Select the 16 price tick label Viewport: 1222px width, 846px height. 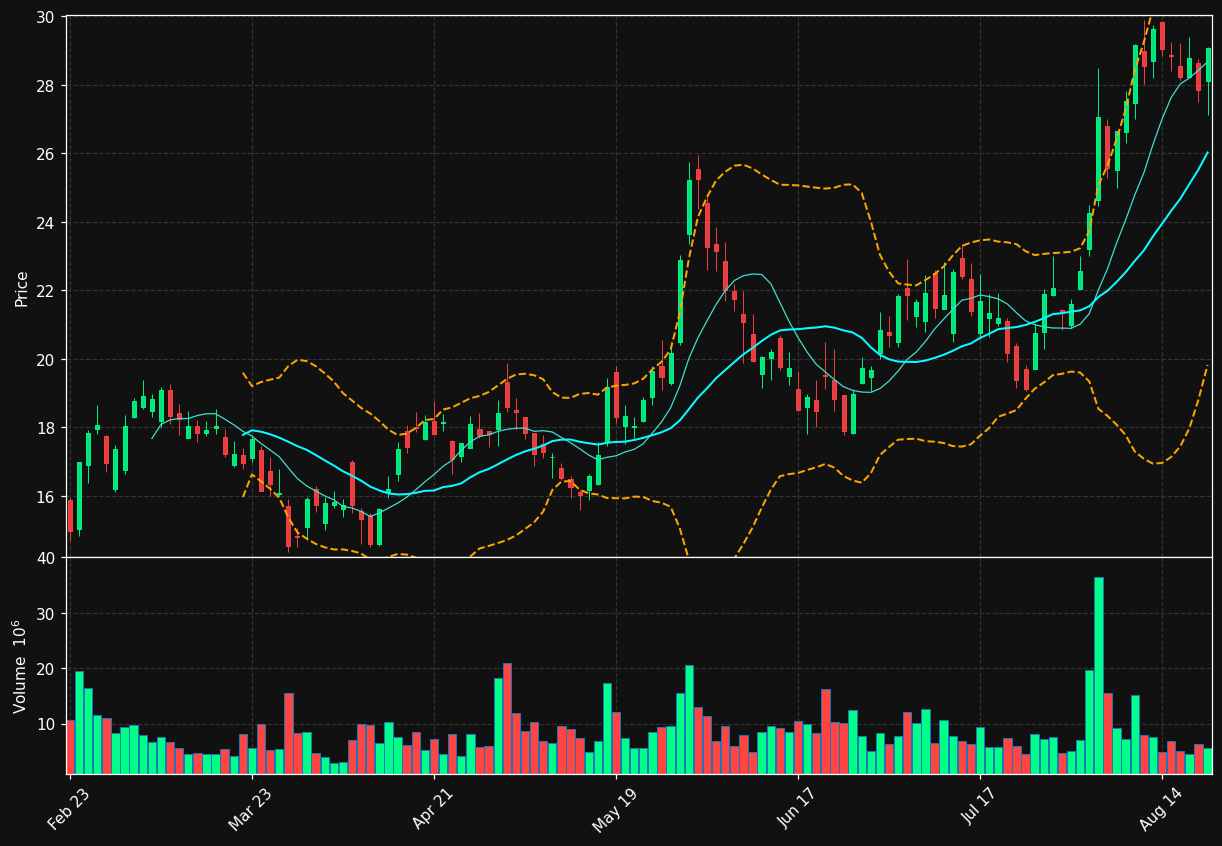point(48,496)
